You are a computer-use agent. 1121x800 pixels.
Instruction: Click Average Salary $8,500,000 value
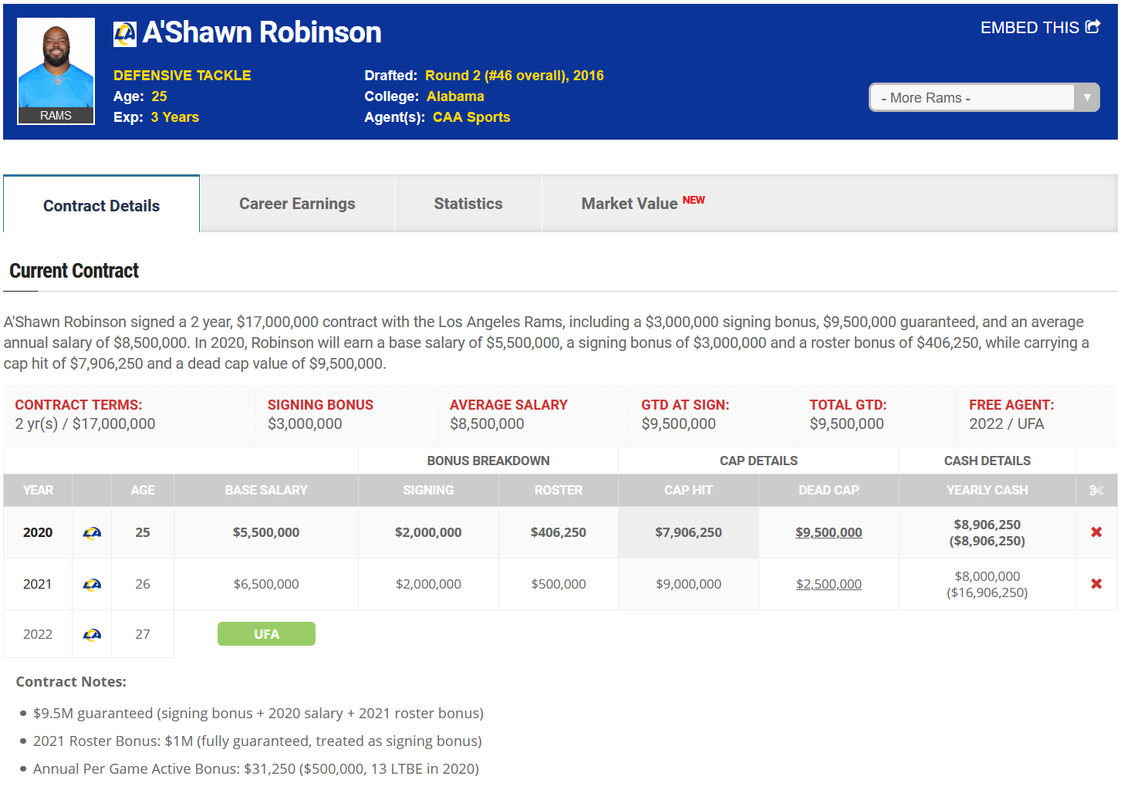point(487,424)
